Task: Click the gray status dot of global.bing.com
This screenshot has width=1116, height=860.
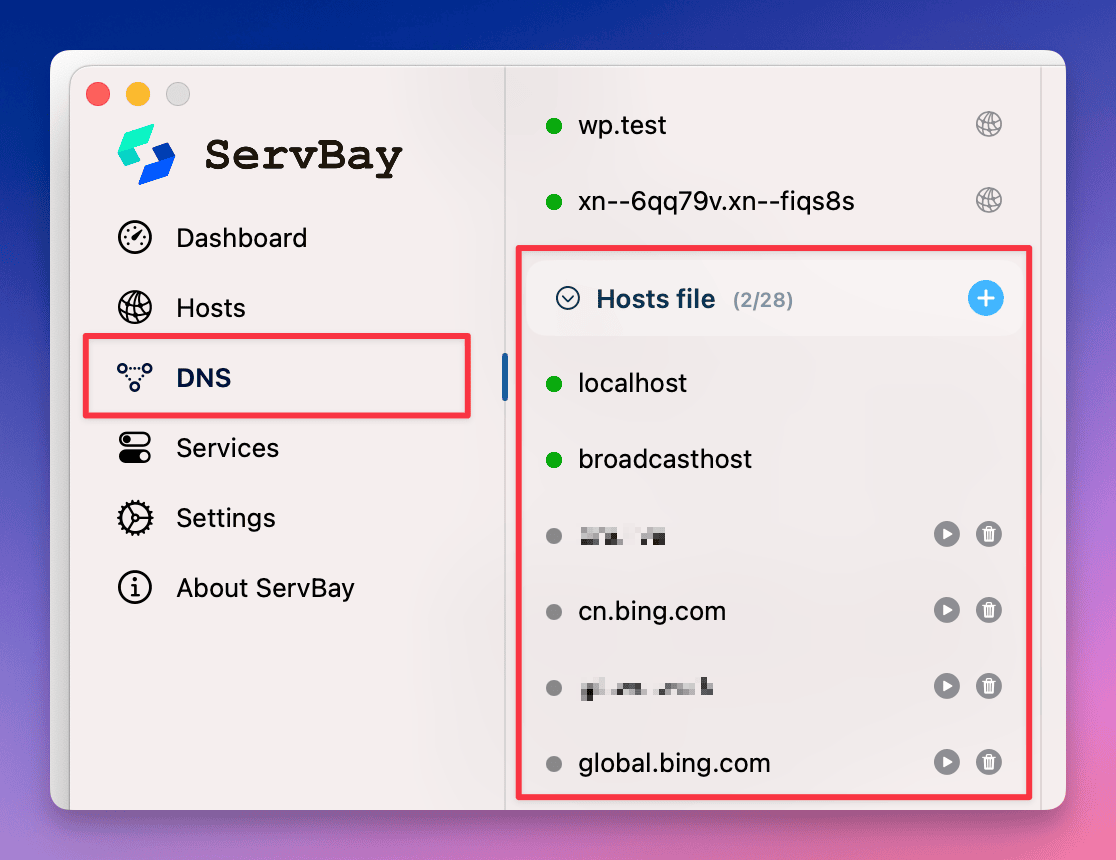Action: click(x=554, y=764)
